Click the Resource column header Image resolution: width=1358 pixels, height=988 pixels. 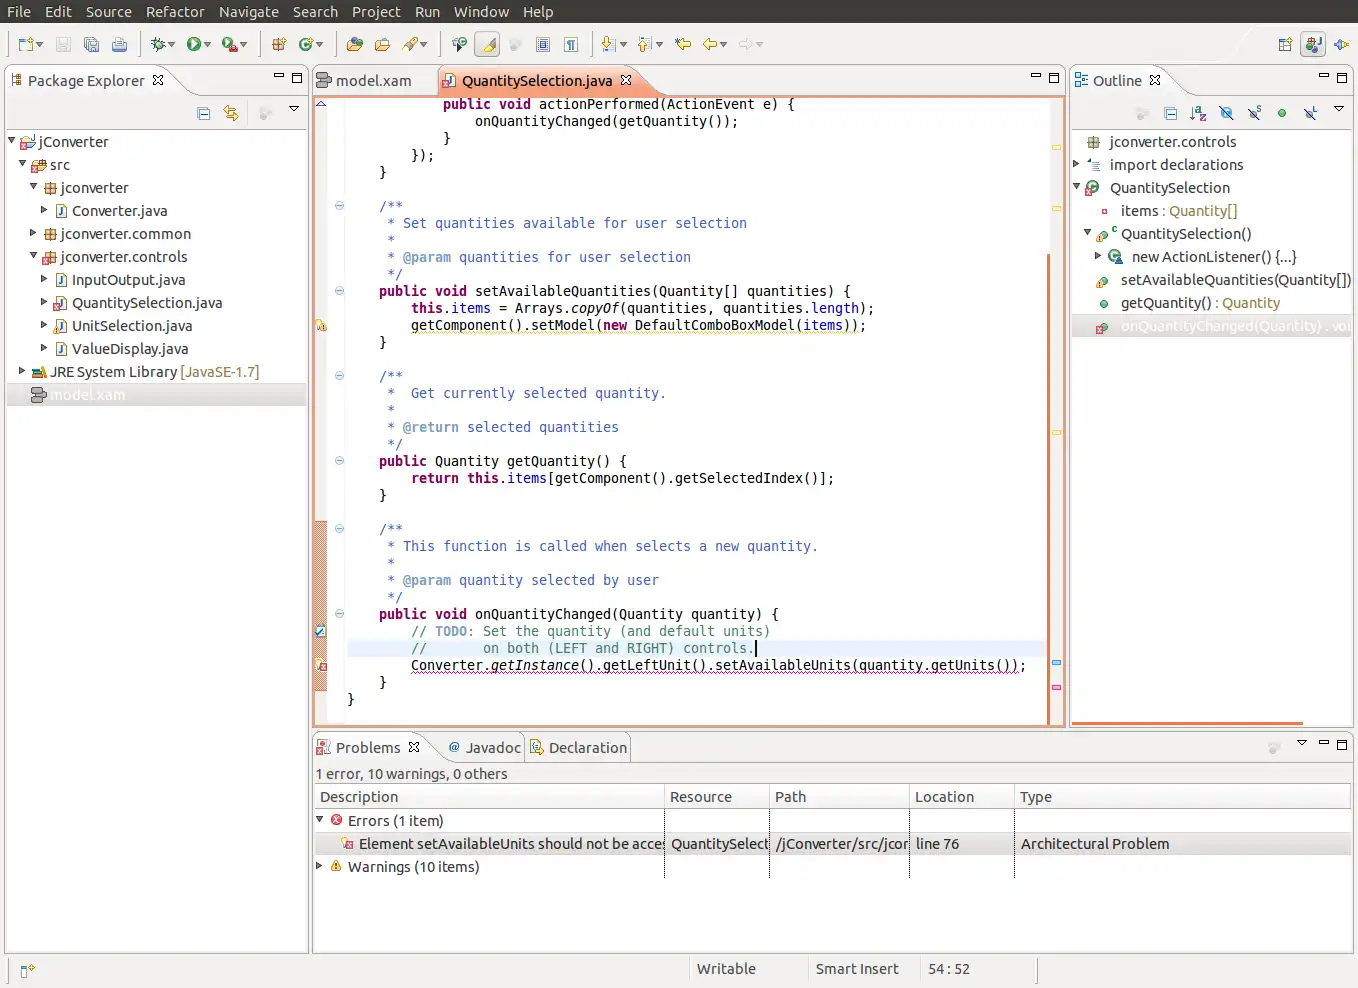tap(717, 797)
